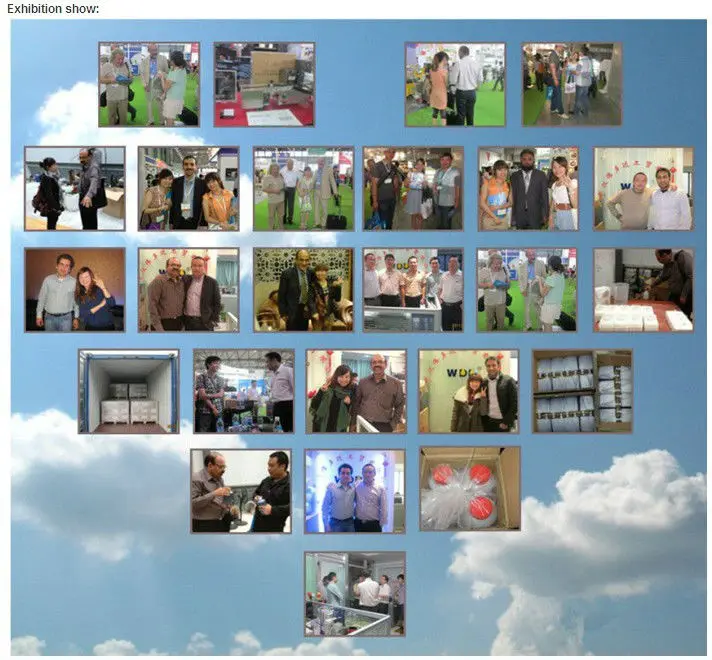View the two men before purple-blue backdrop

coord(355,490)
